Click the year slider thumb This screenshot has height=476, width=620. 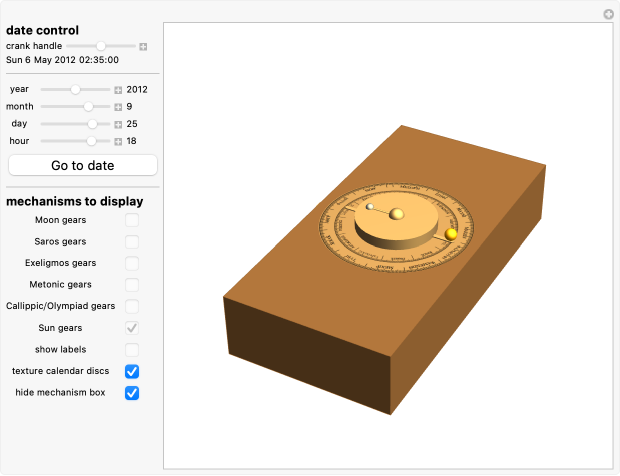pyautogui.click(x=75, y=90)
